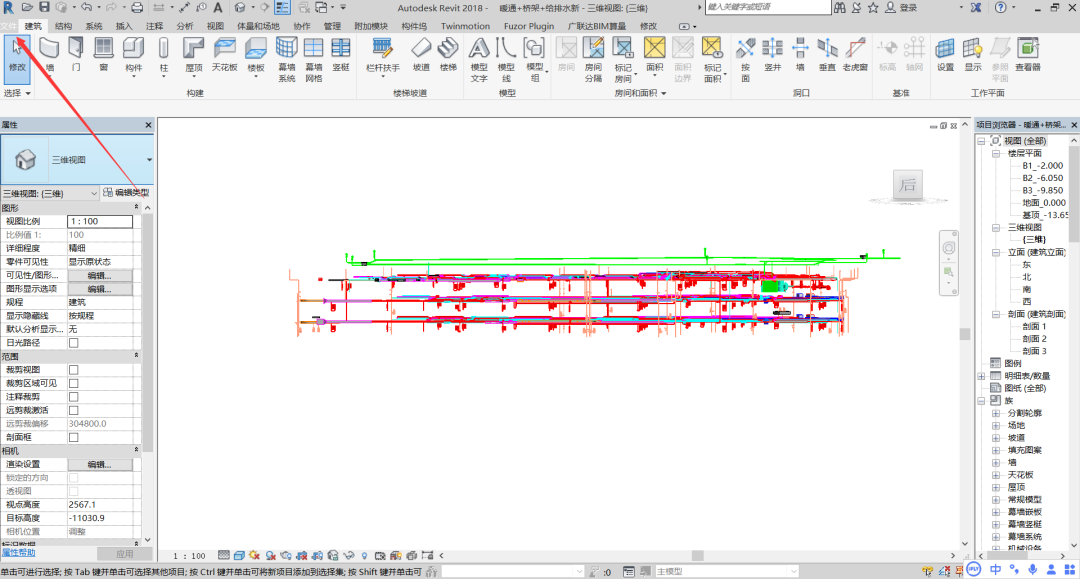Toggle the 注释裁剪 checkbox
Image resolution: width=1080 pixels, height=579 pixels.
pyautogui.click(x=74, y=397)
